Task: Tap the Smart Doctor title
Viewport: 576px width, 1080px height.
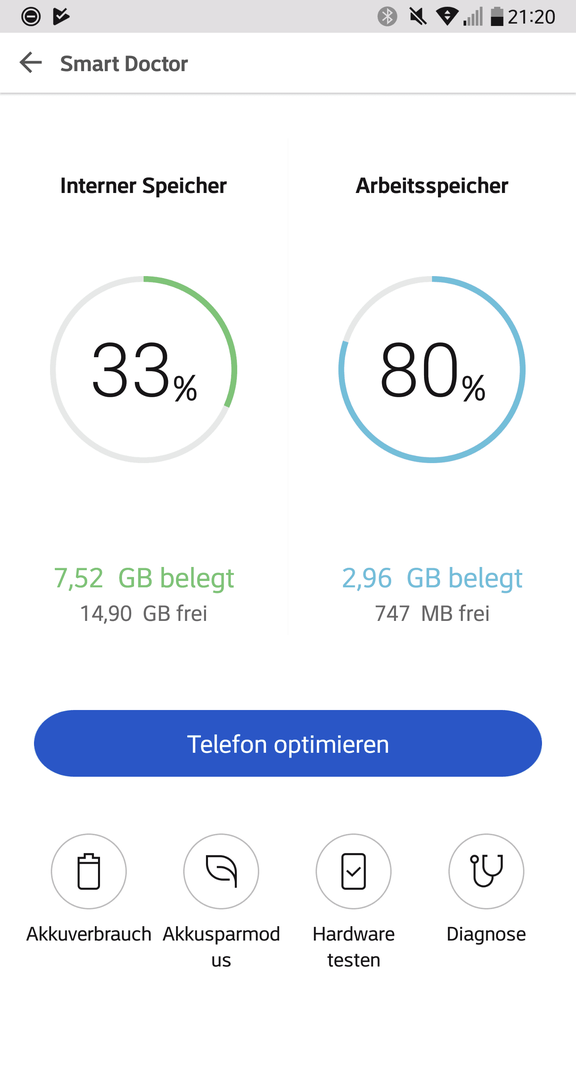Action: 124,63
